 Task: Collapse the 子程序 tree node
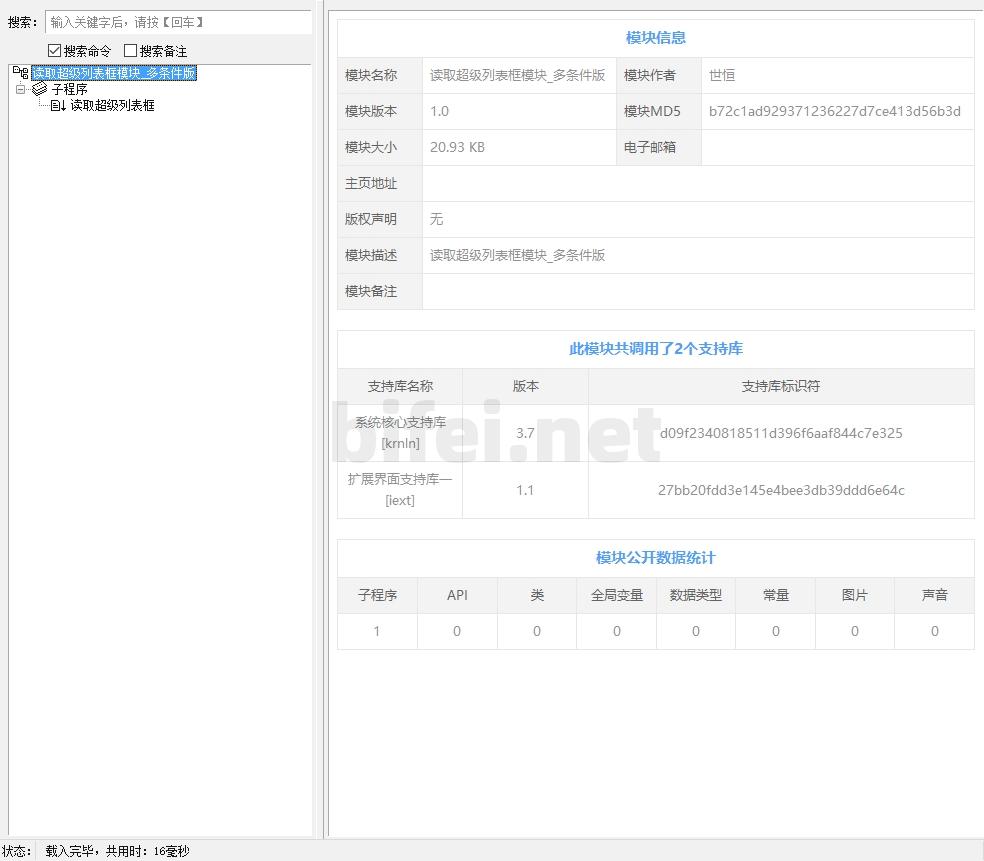pos(20,89)
